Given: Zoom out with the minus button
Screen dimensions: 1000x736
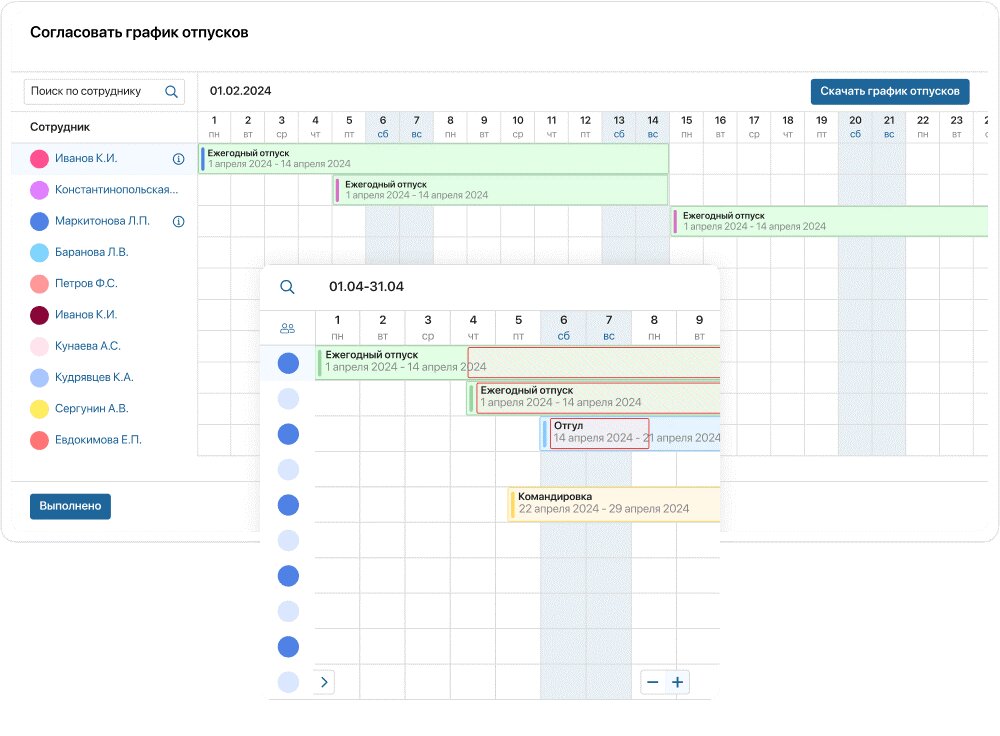Looking at the screenshot, I should [652, 682].
